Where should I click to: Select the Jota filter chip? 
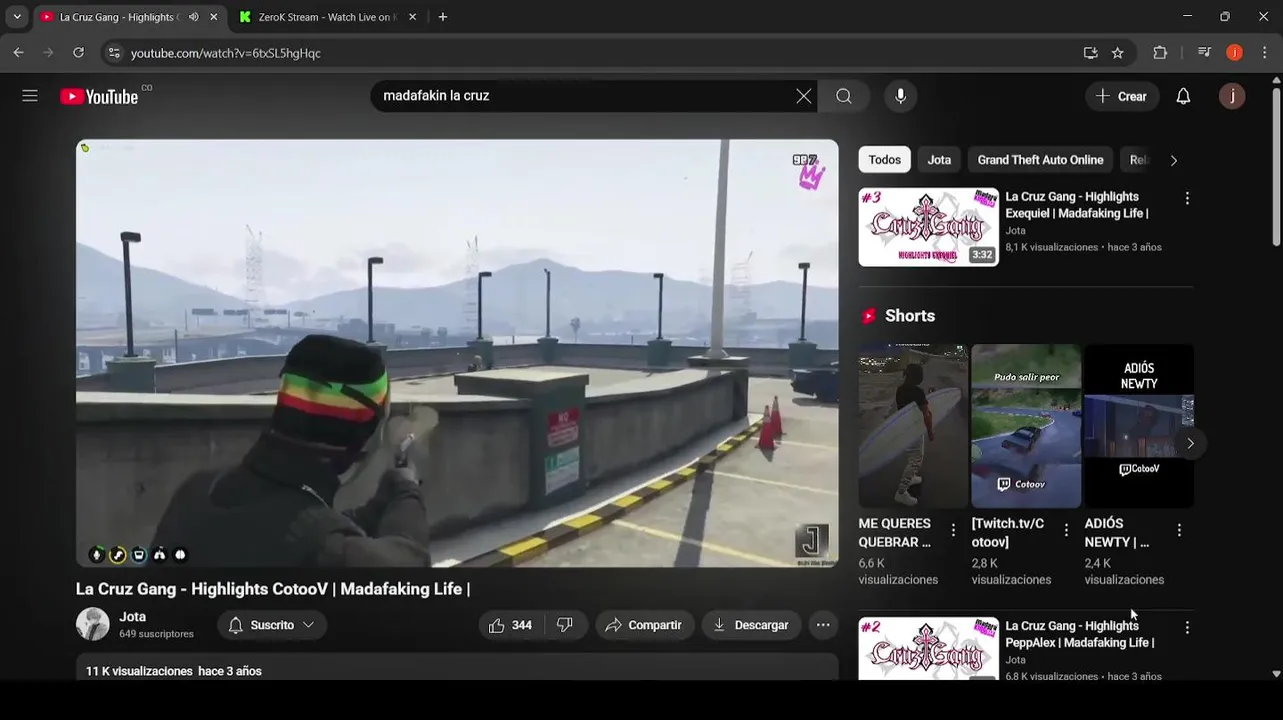939,160
